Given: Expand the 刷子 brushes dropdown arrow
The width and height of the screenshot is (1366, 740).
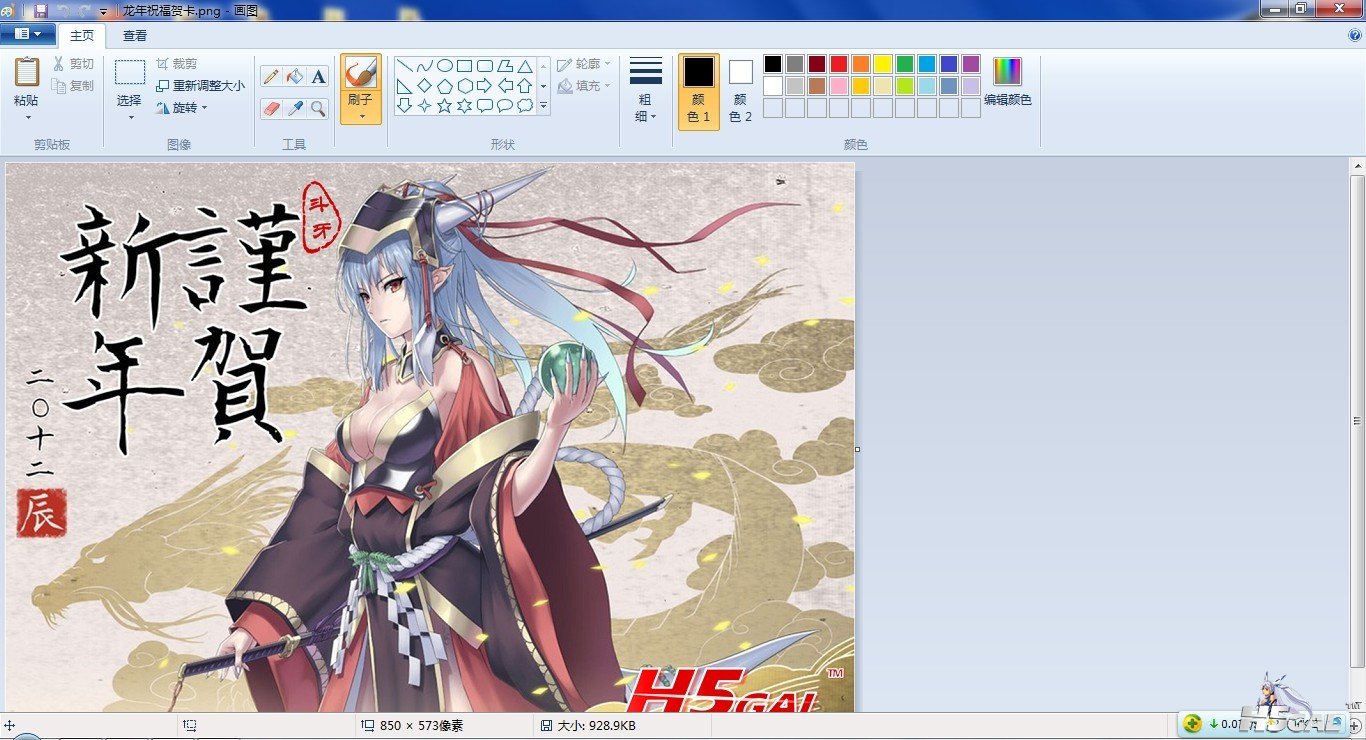Looking at the screenshot, I should 360,116.
